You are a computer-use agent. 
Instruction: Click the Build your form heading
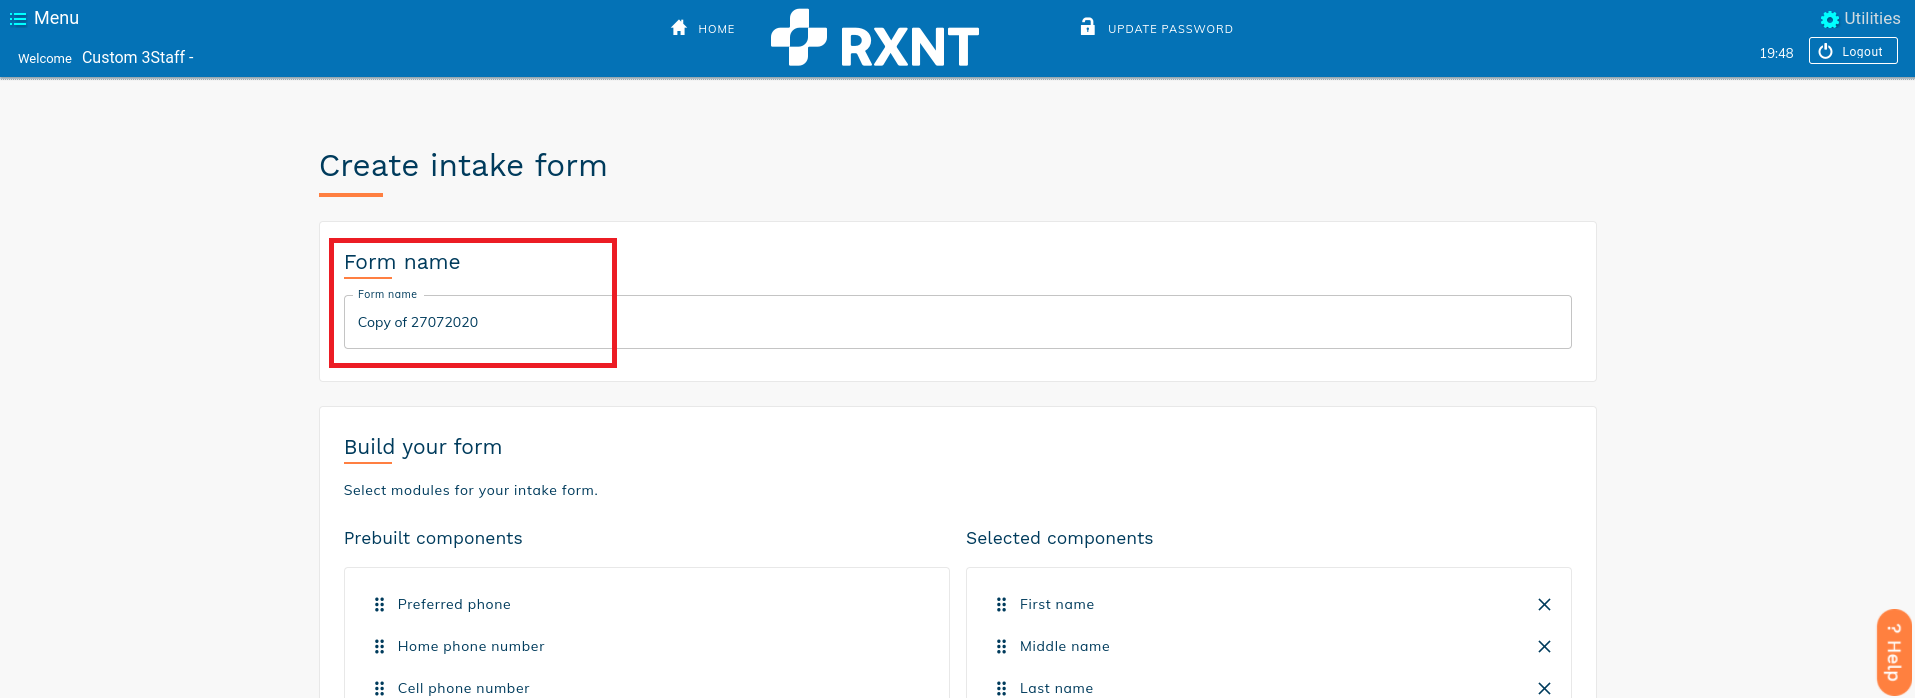pos(423,447)
